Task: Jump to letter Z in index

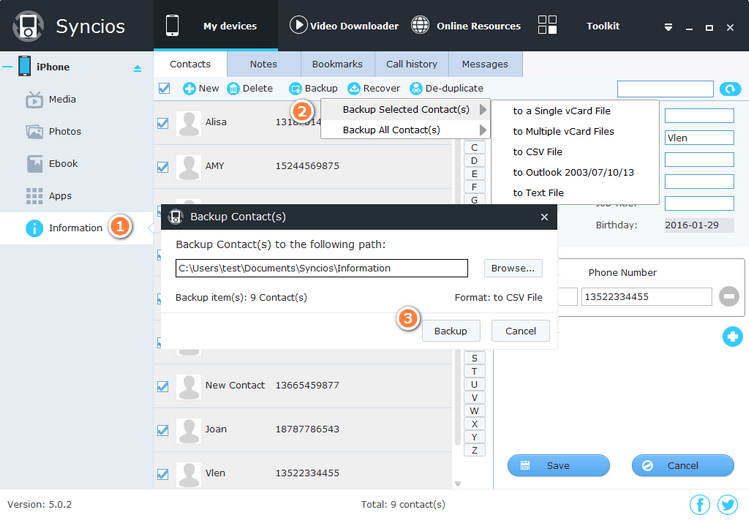Action: coord(474,450)
